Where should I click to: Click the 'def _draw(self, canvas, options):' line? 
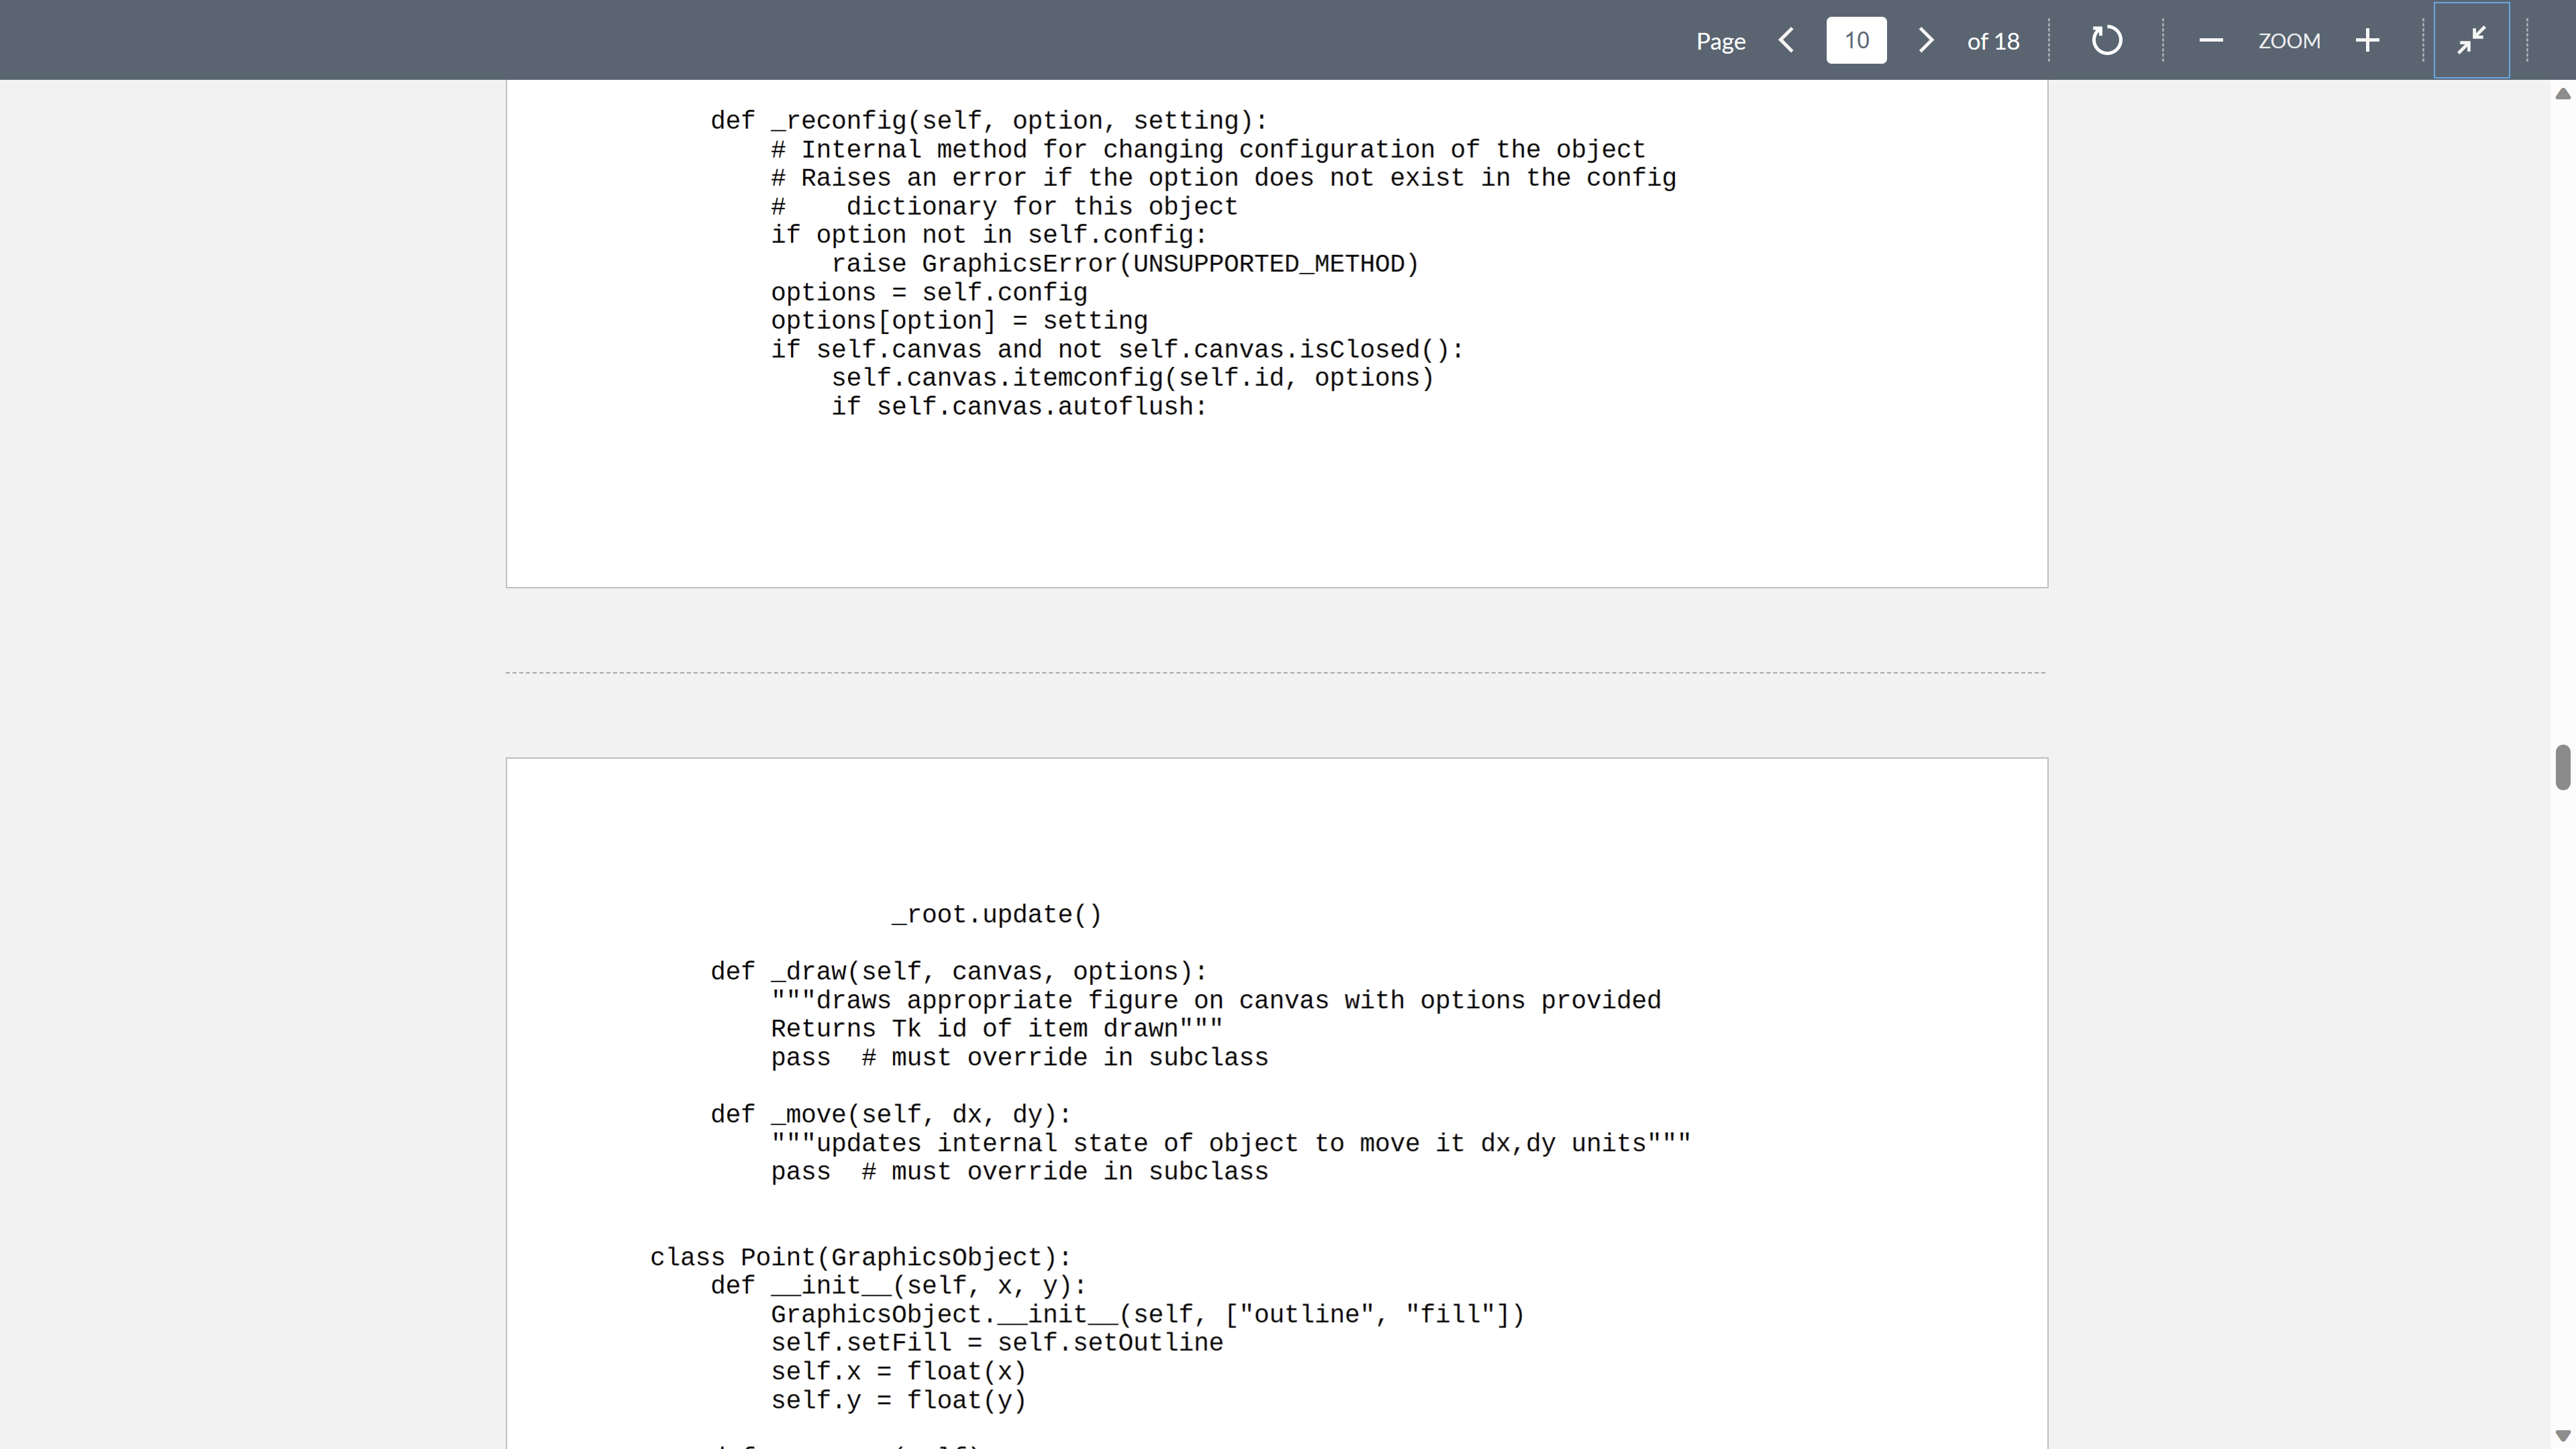[x=958, y=972]
